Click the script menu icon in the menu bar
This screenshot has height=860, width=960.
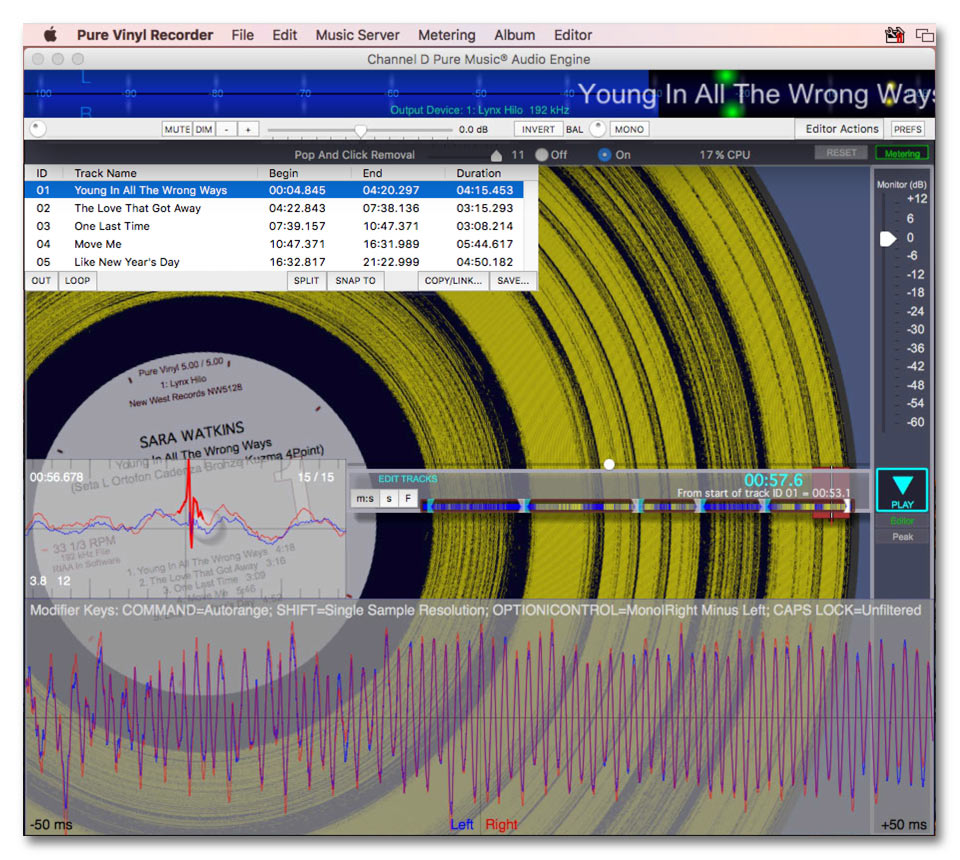tap(894, 35)
